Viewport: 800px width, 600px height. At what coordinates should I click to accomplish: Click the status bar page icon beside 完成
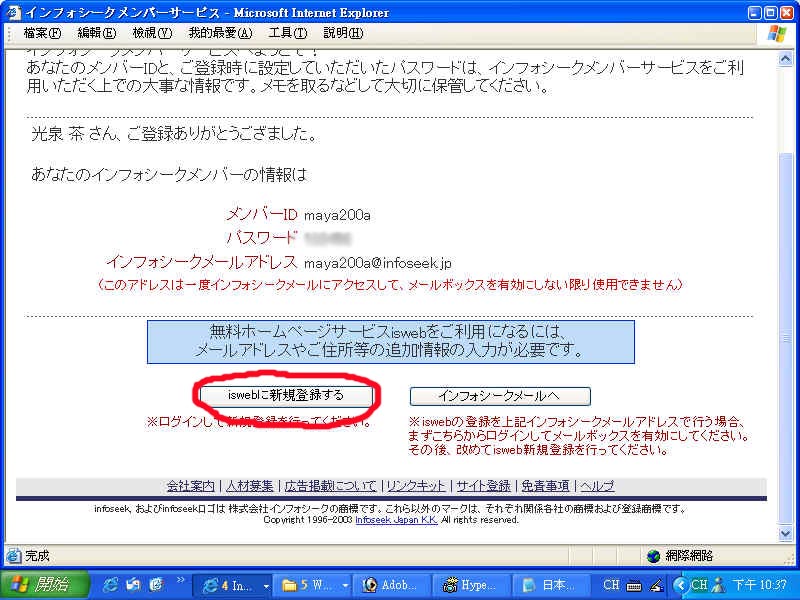pyautogui.click(x=13, y=556)
